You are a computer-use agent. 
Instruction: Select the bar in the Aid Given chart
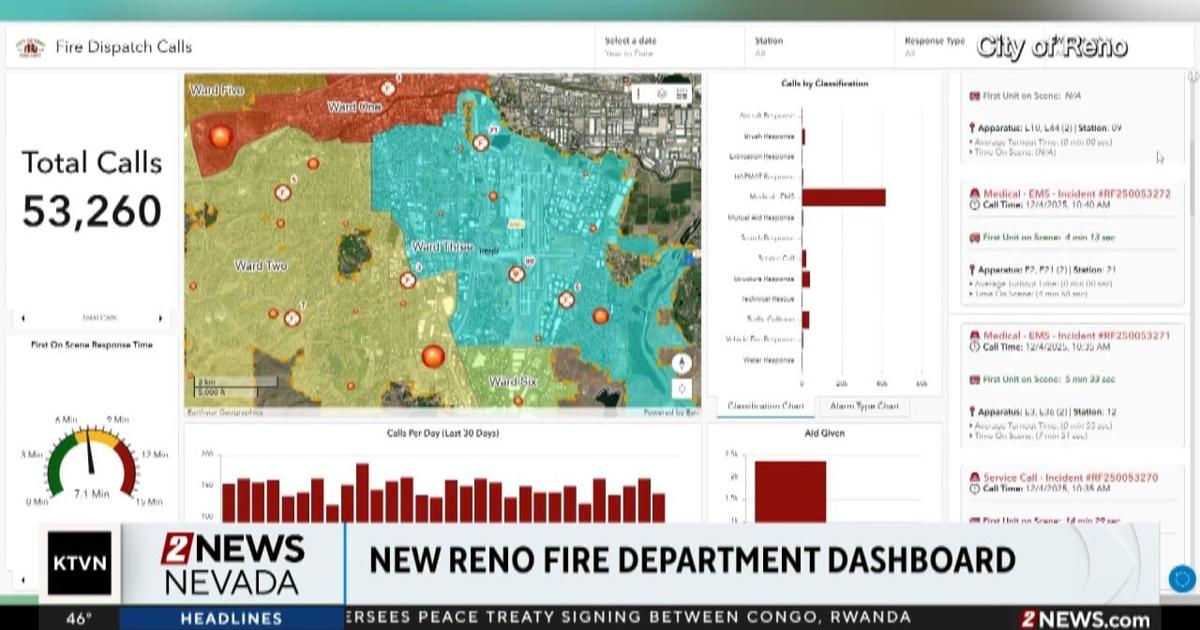(790, 492)
